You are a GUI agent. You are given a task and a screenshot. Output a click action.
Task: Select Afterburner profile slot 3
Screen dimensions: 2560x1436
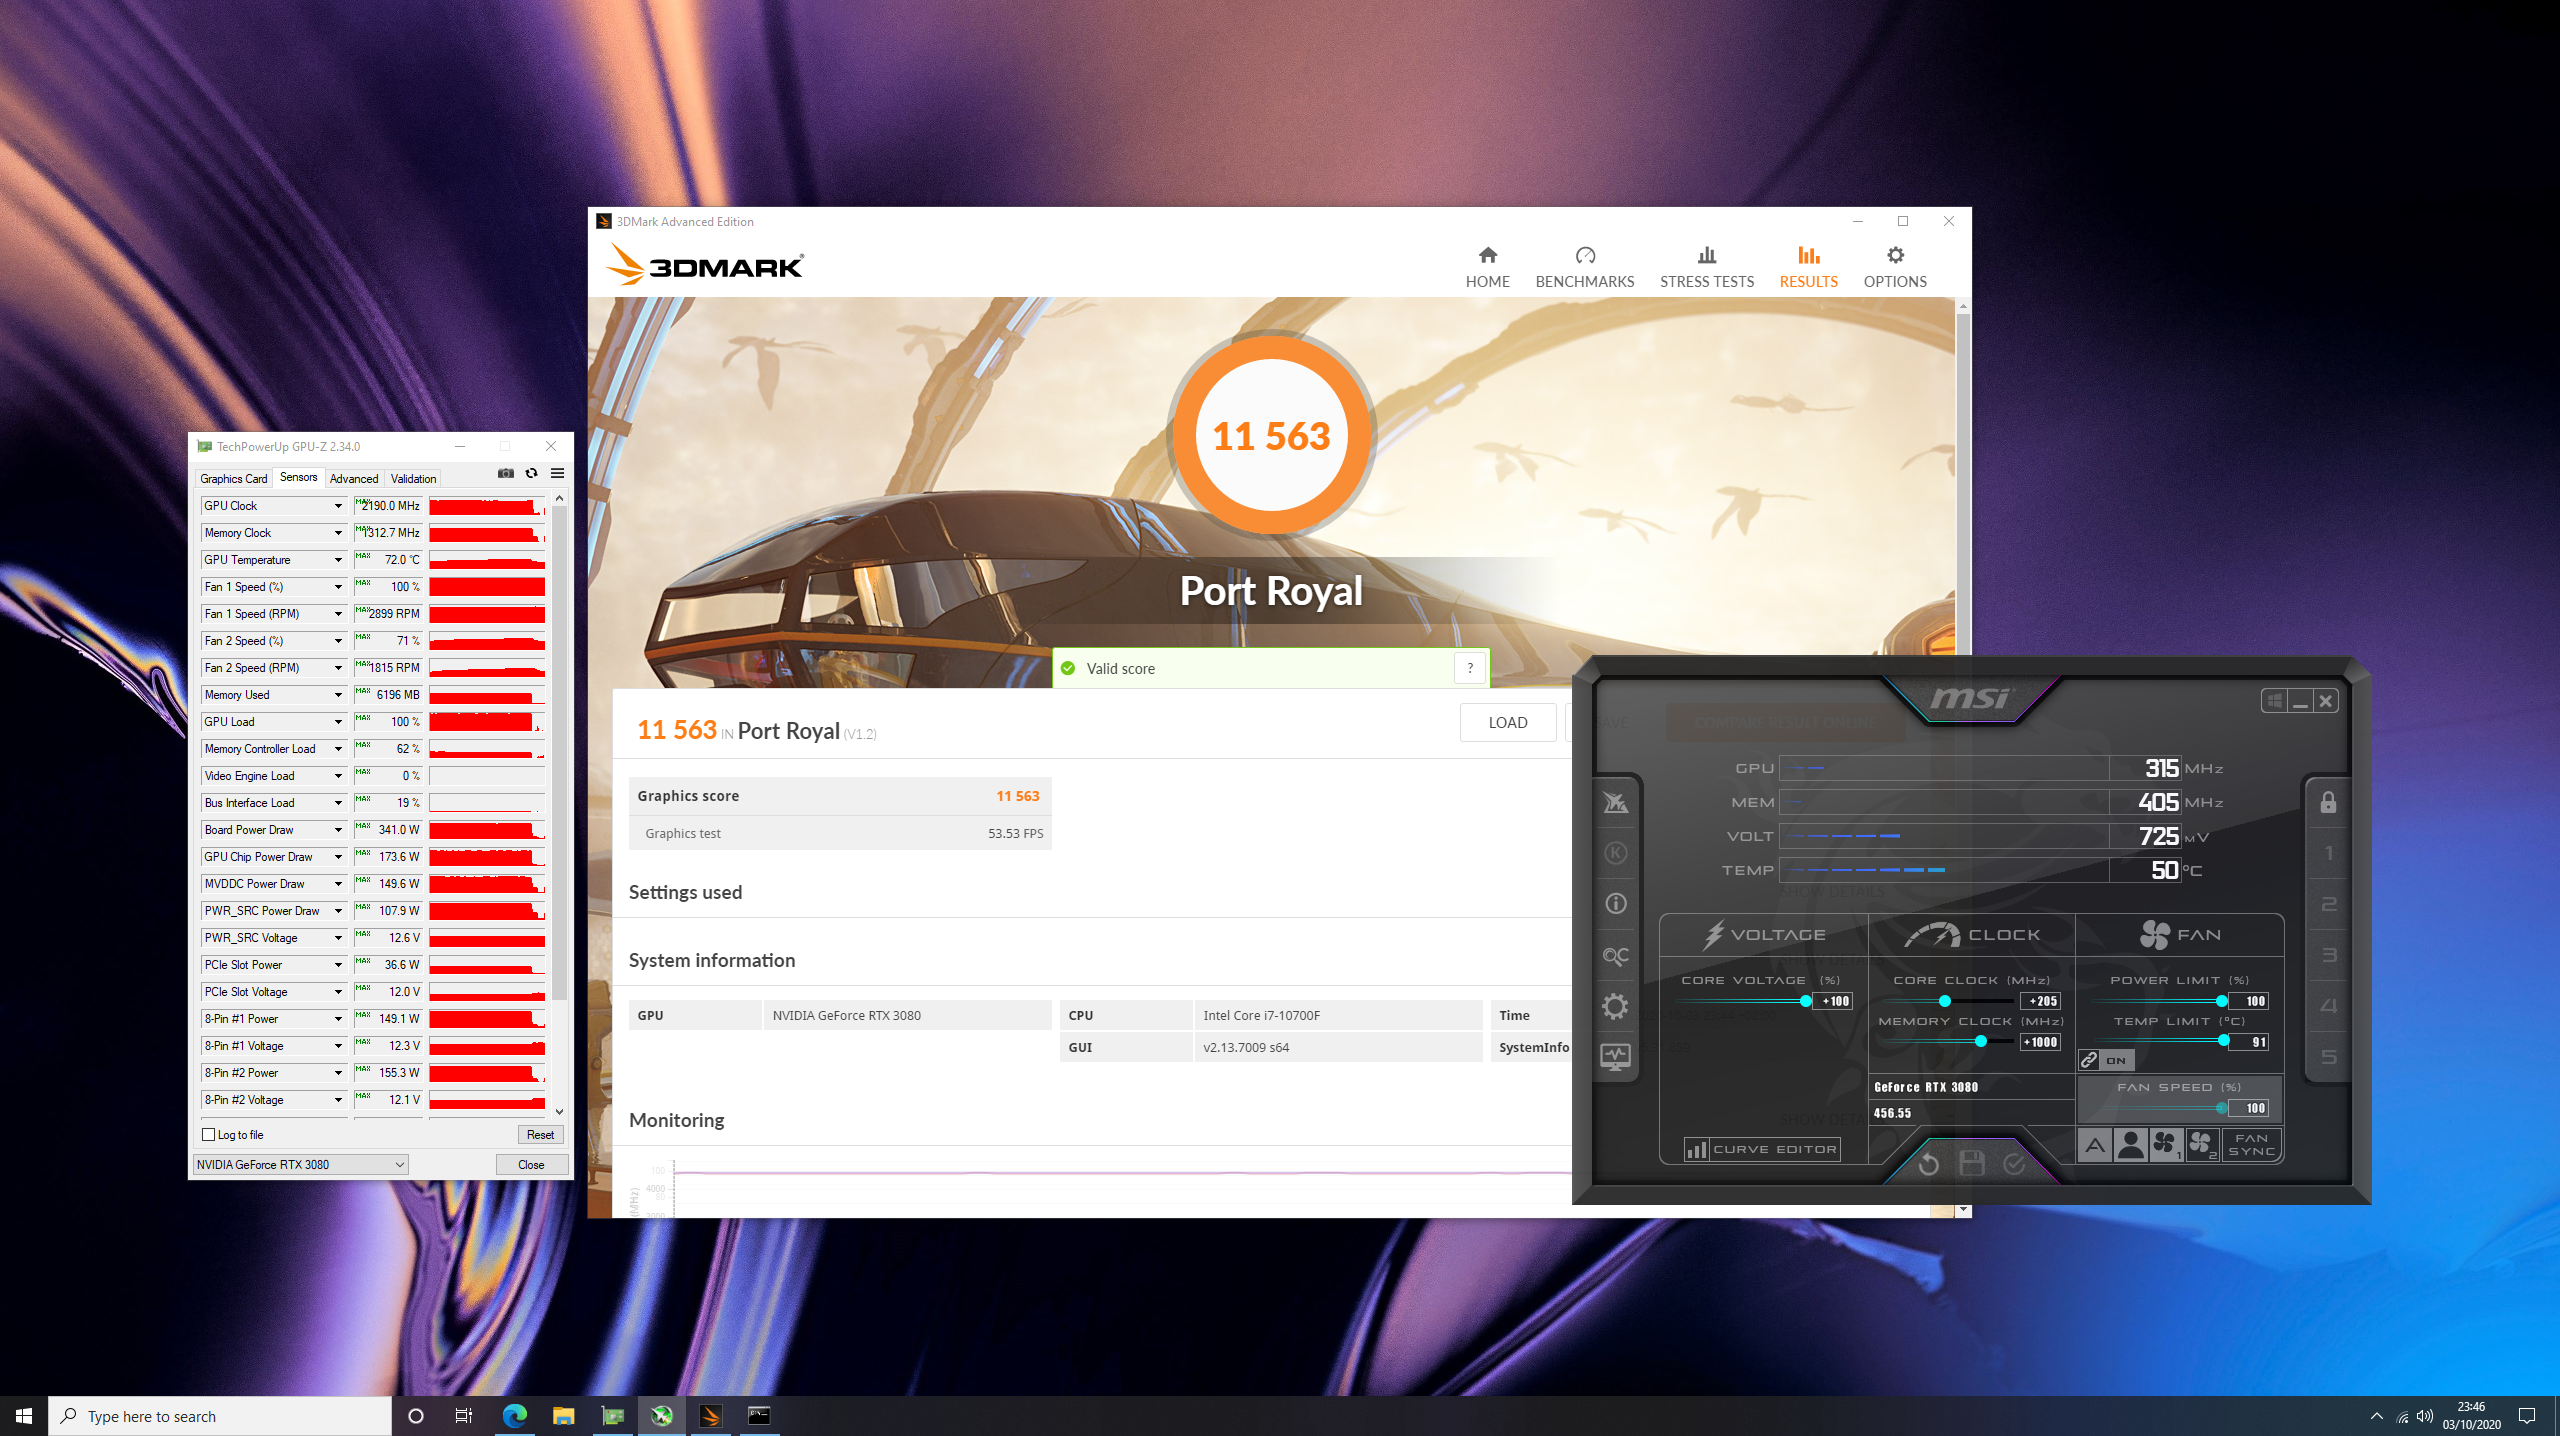[2328, 955]
